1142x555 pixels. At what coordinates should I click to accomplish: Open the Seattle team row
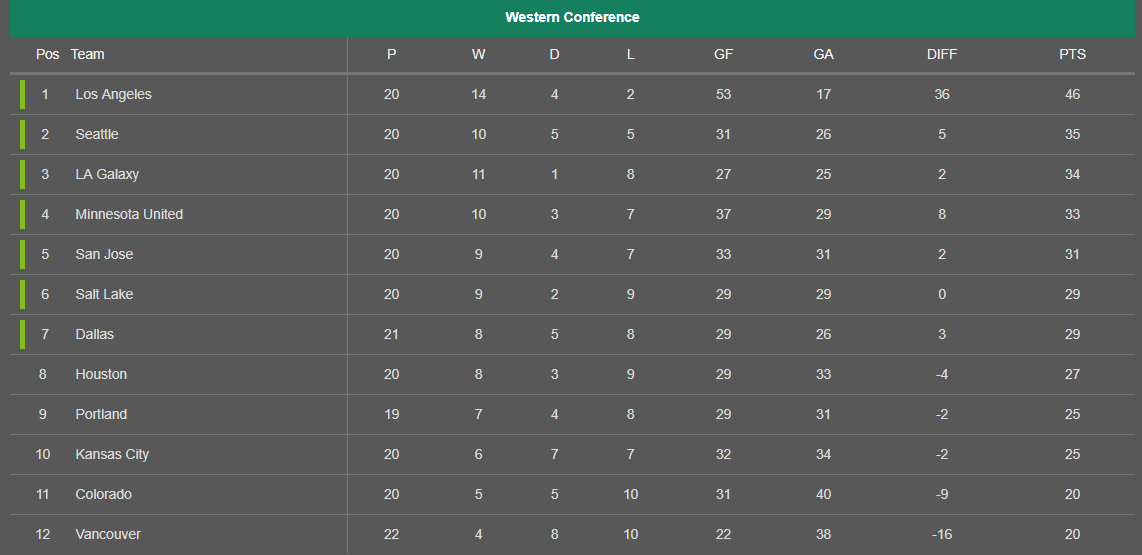[572, 135]
